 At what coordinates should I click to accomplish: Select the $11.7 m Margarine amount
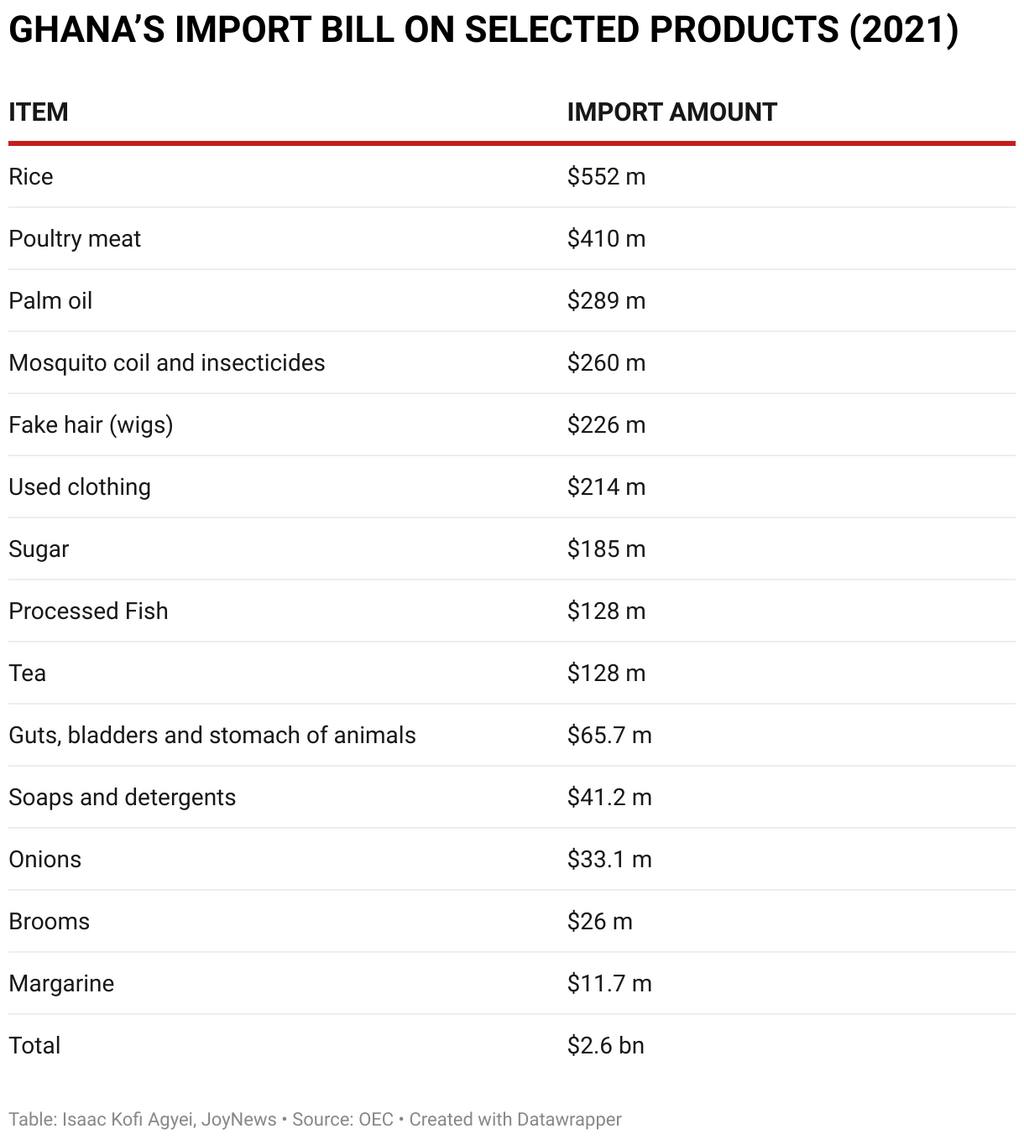pyautogui.click(x=609, y=983)
